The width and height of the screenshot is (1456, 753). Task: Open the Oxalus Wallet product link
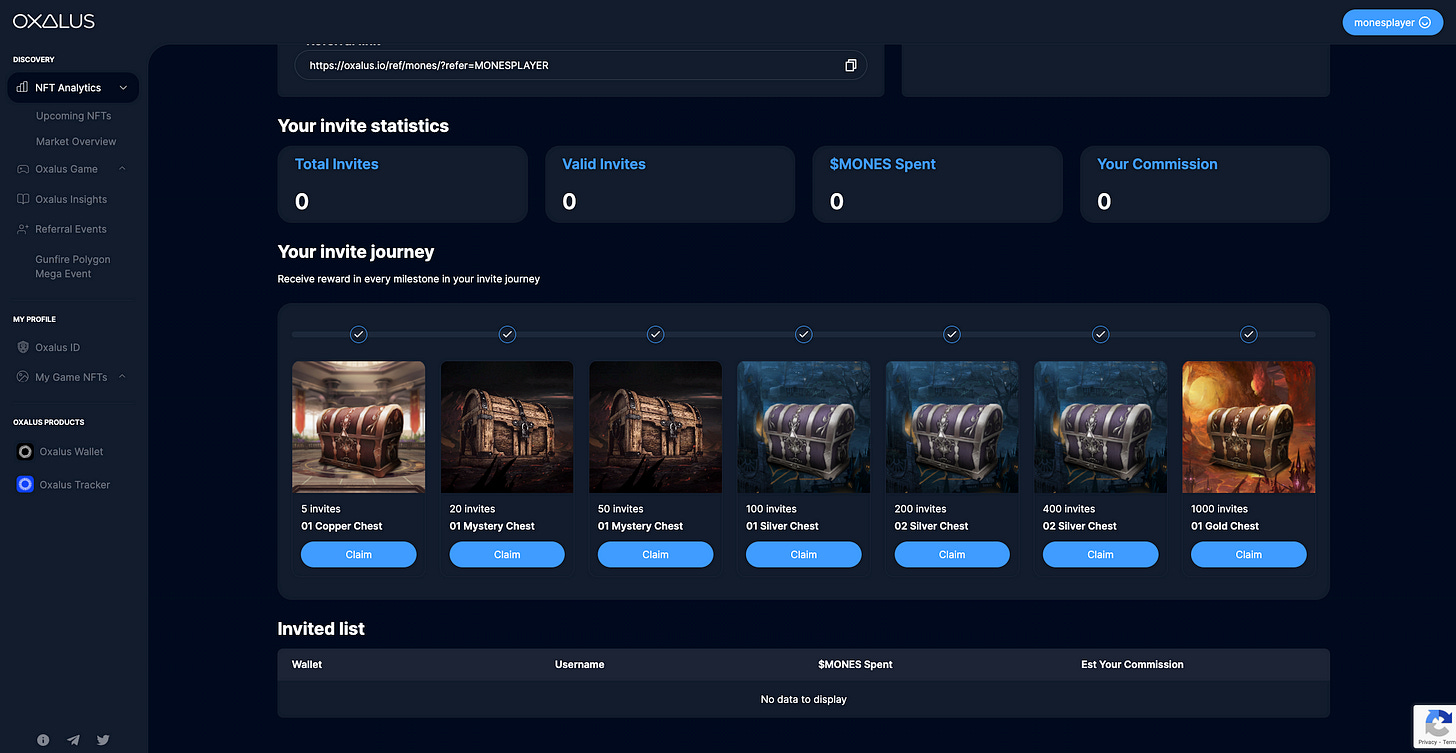click(71, 452)
